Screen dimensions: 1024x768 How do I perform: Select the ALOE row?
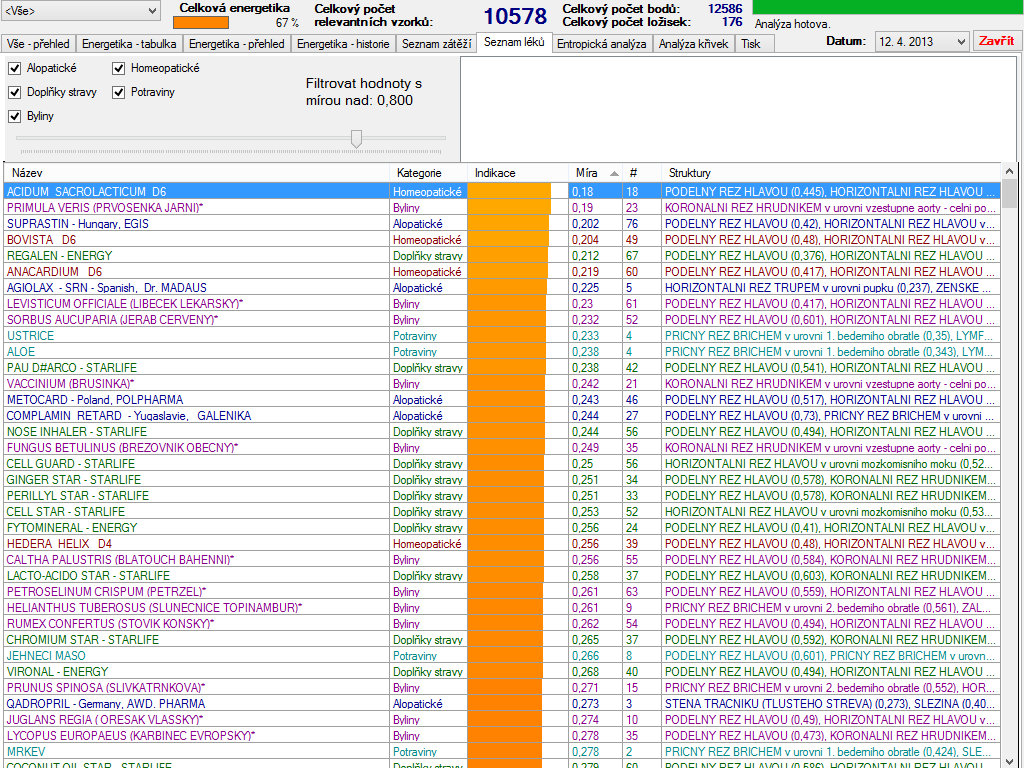pyautogui.click(x=502, y=352)
